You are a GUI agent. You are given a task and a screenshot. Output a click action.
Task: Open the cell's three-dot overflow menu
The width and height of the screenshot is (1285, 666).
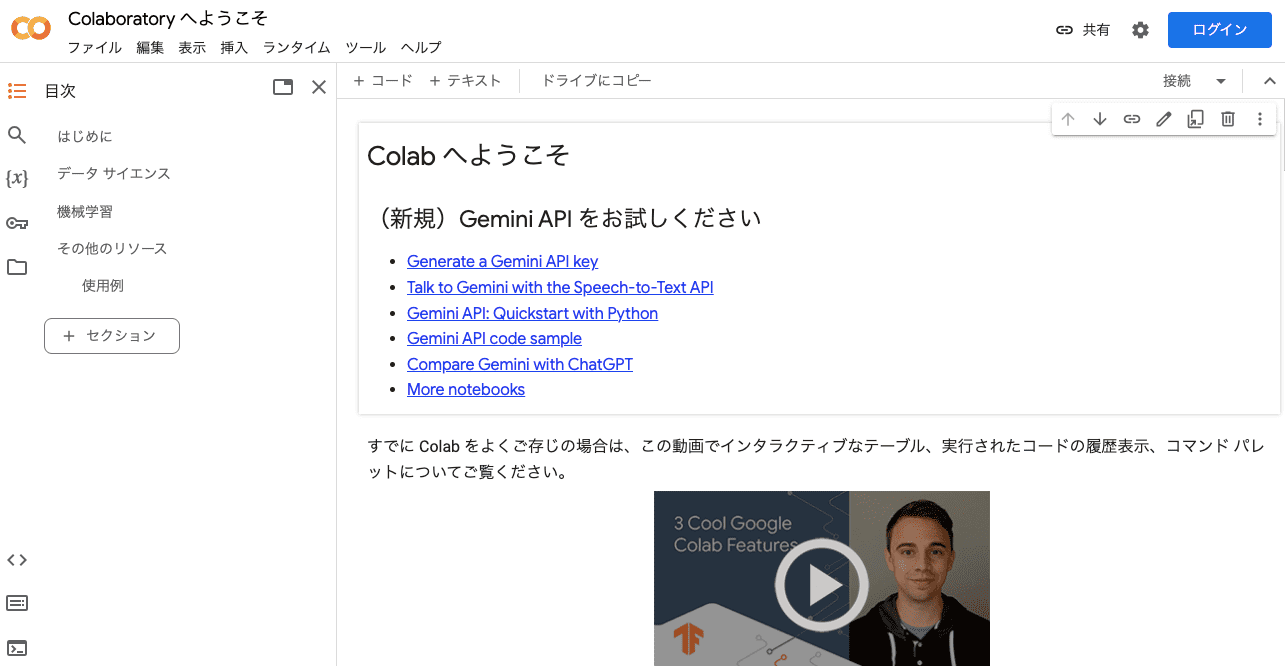click(x=1259, y=118)
